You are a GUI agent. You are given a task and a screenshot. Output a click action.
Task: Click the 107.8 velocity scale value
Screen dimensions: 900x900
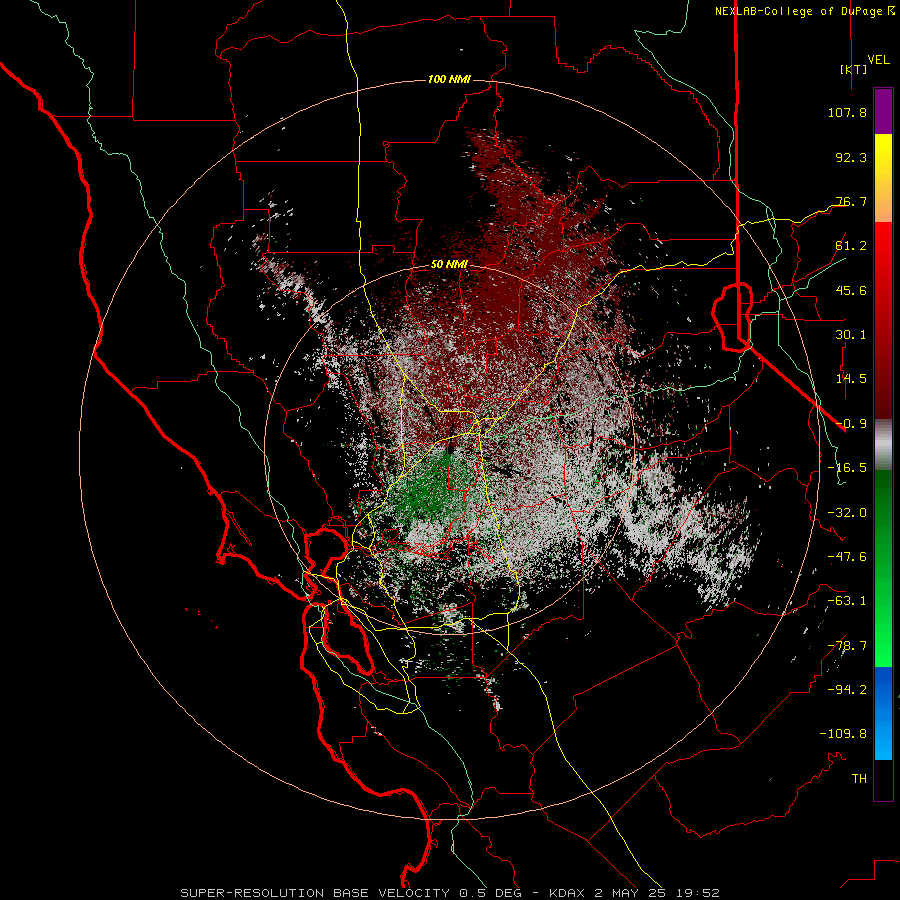point(847,112)
